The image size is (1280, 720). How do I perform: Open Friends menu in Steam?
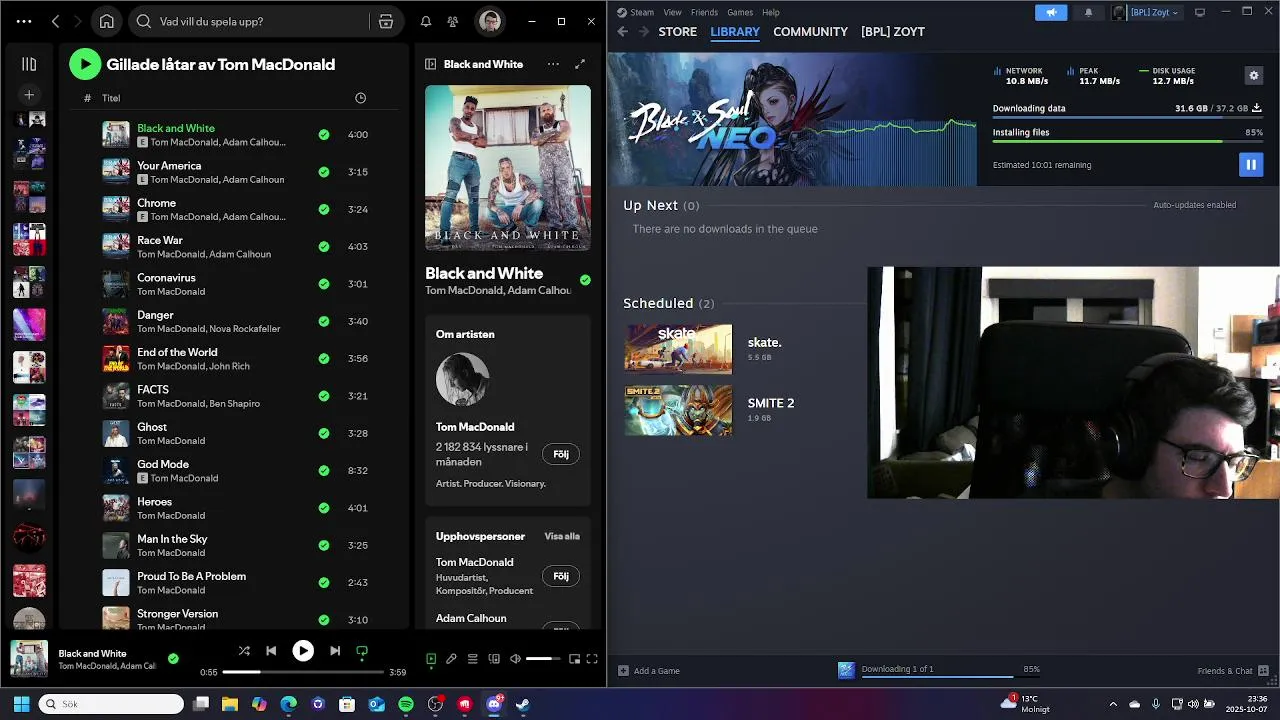pyautogui.click(x=704, y=12)
